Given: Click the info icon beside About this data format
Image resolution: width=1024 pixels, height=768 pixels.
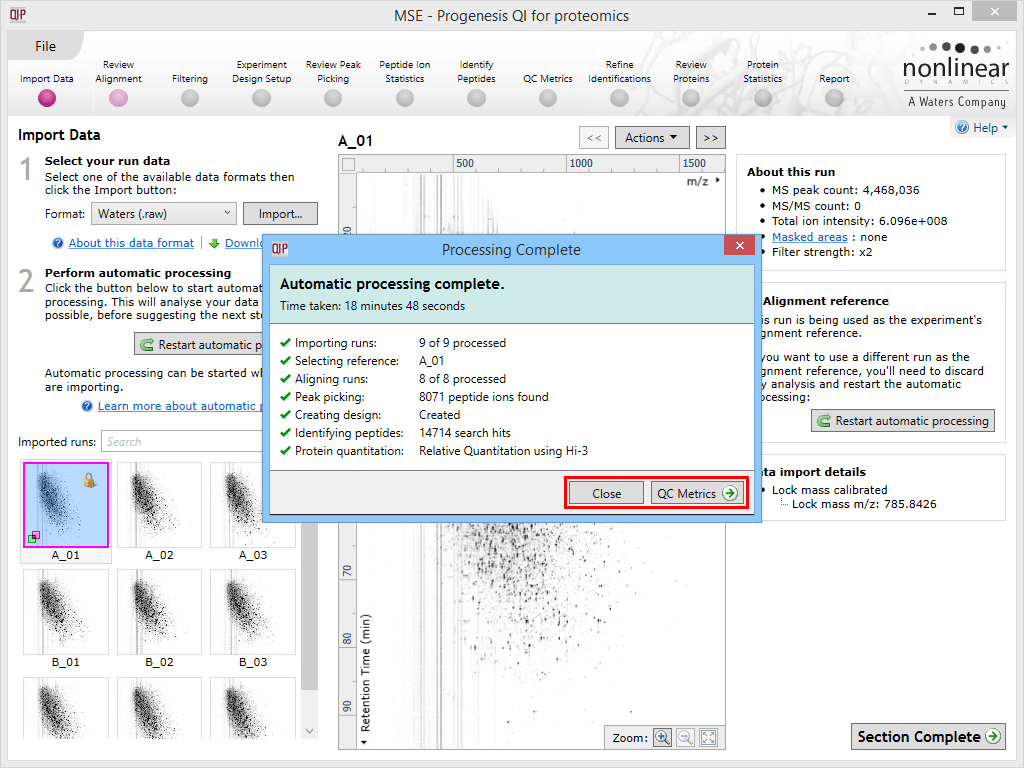Looking at the screenshot, I should 58,243.
